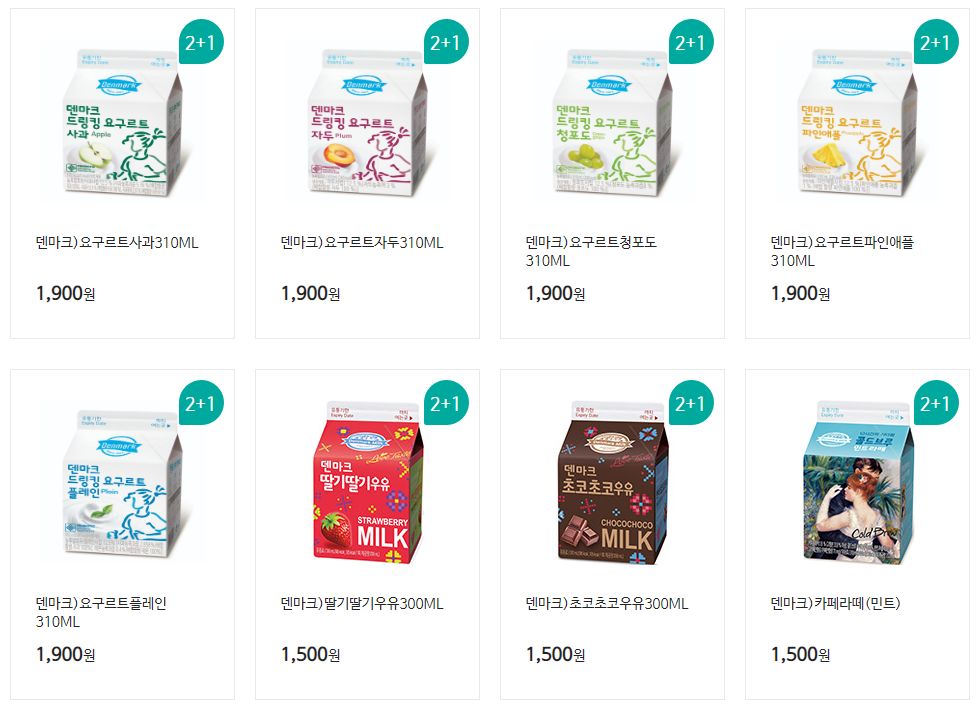Click the 2+1 badge on pineapple yogurt
Viewport: 978px width, 711px height.
[936, 42]
